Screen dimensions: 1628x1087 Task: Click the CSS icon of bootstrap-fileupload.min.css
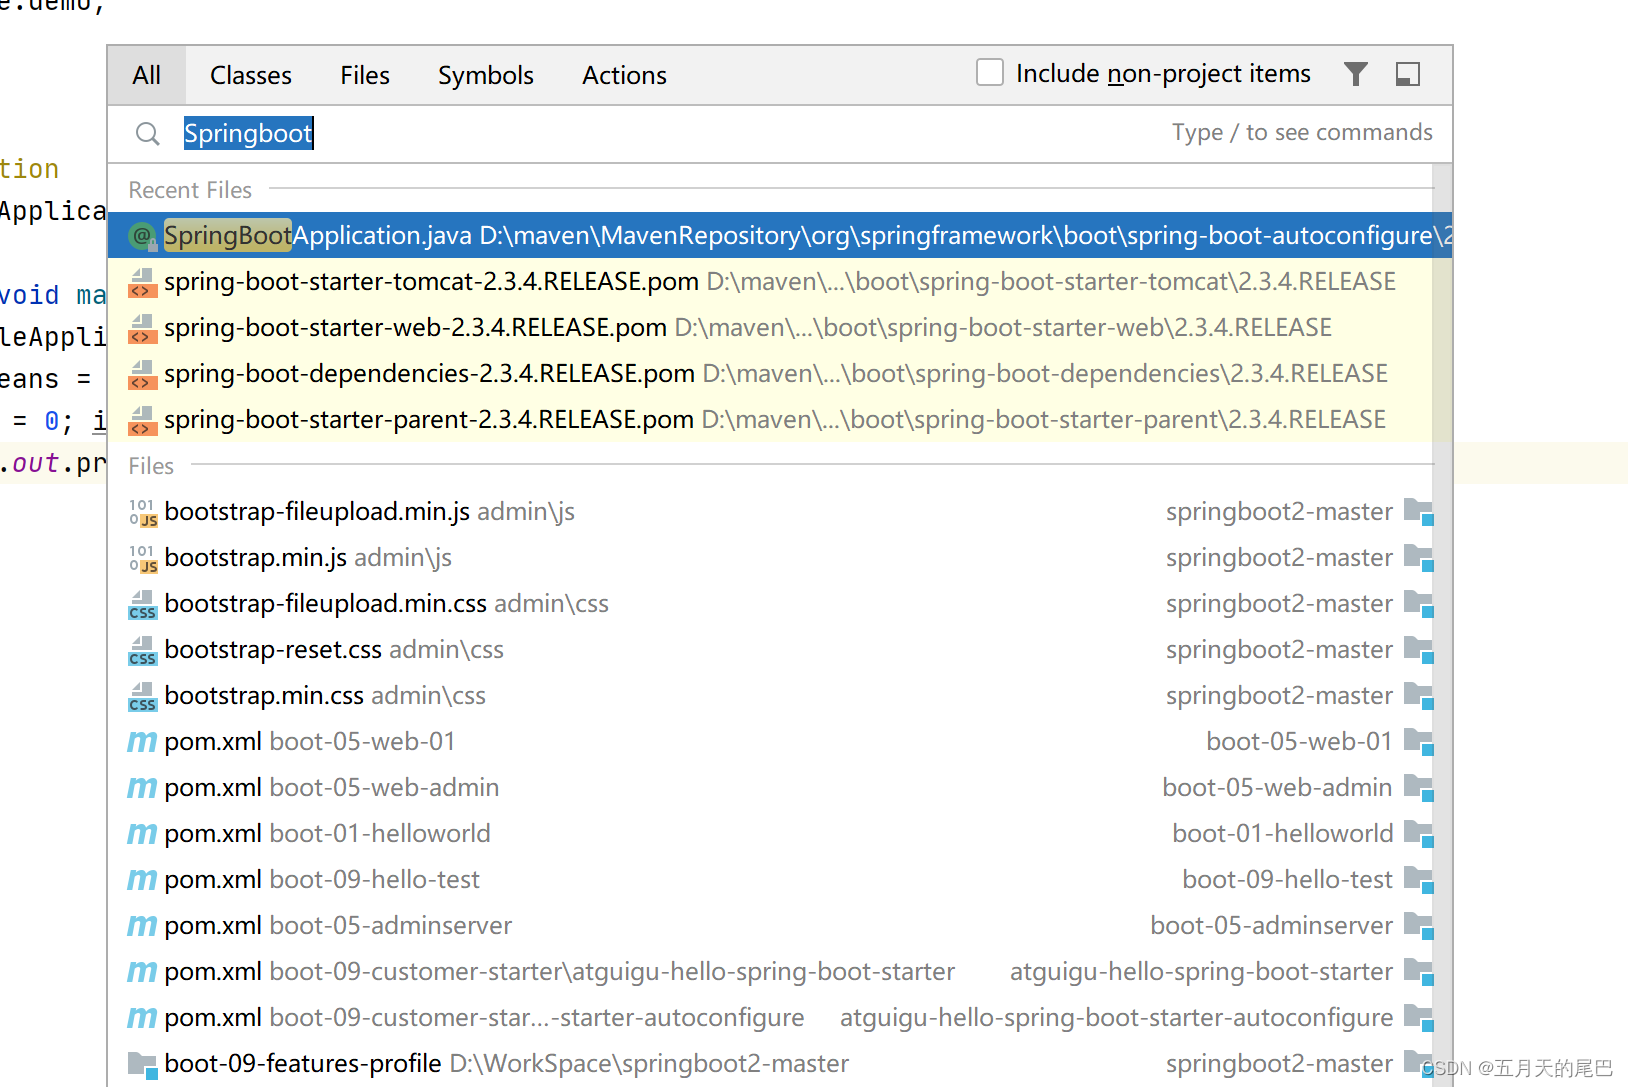[143, 604]
